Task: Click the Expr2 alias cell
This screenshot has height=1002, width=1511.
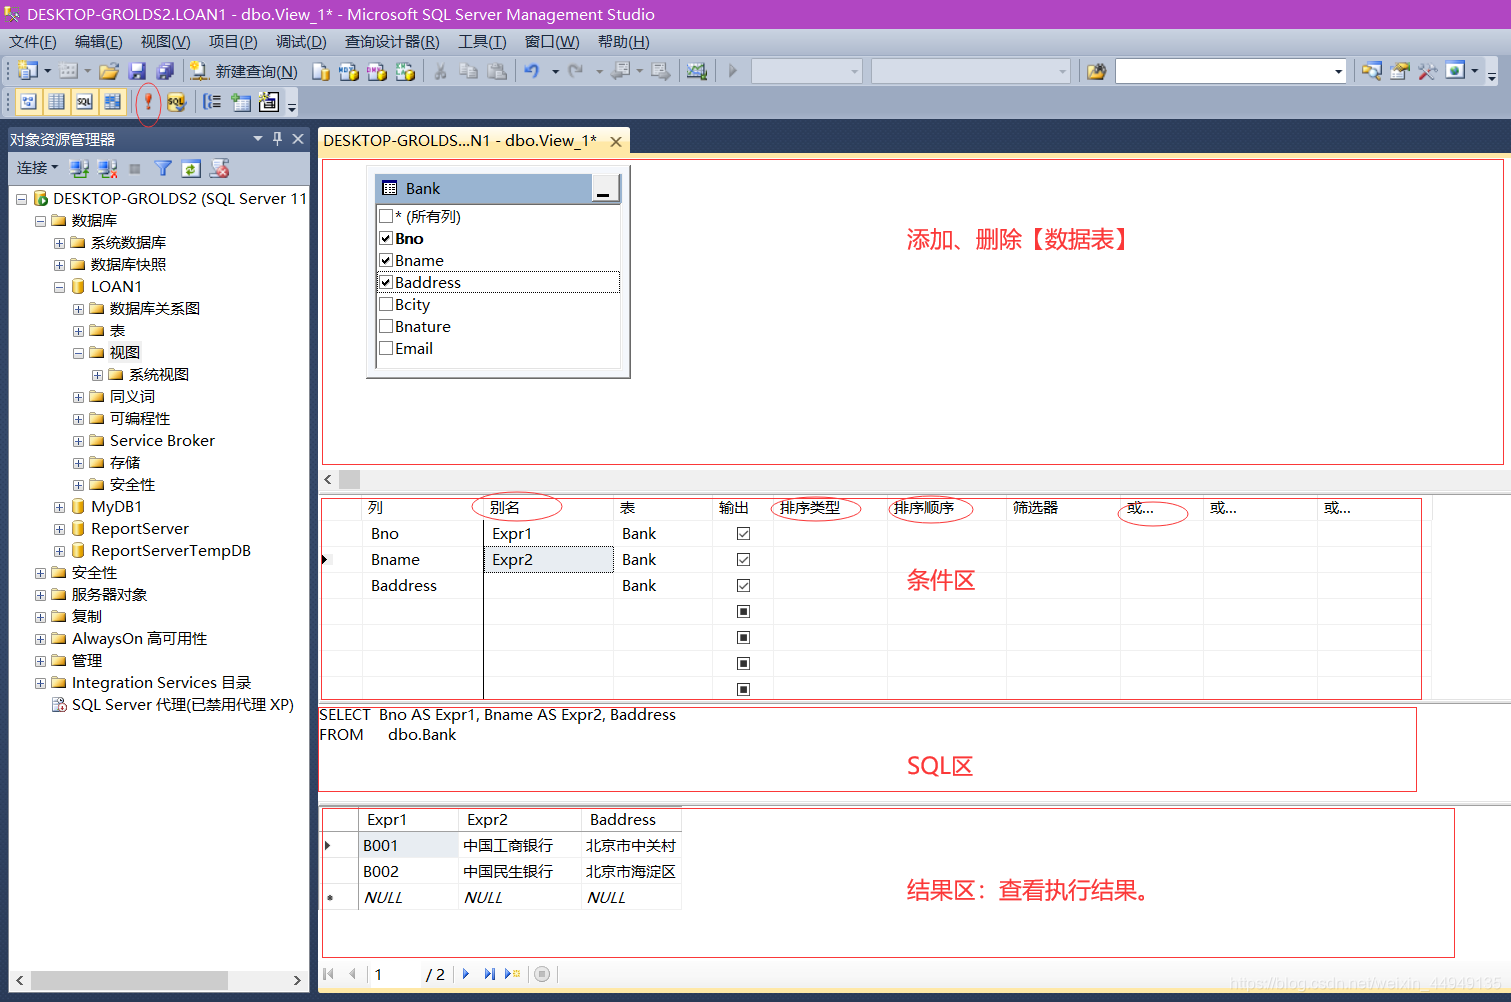Action: (x=549, y=559)
